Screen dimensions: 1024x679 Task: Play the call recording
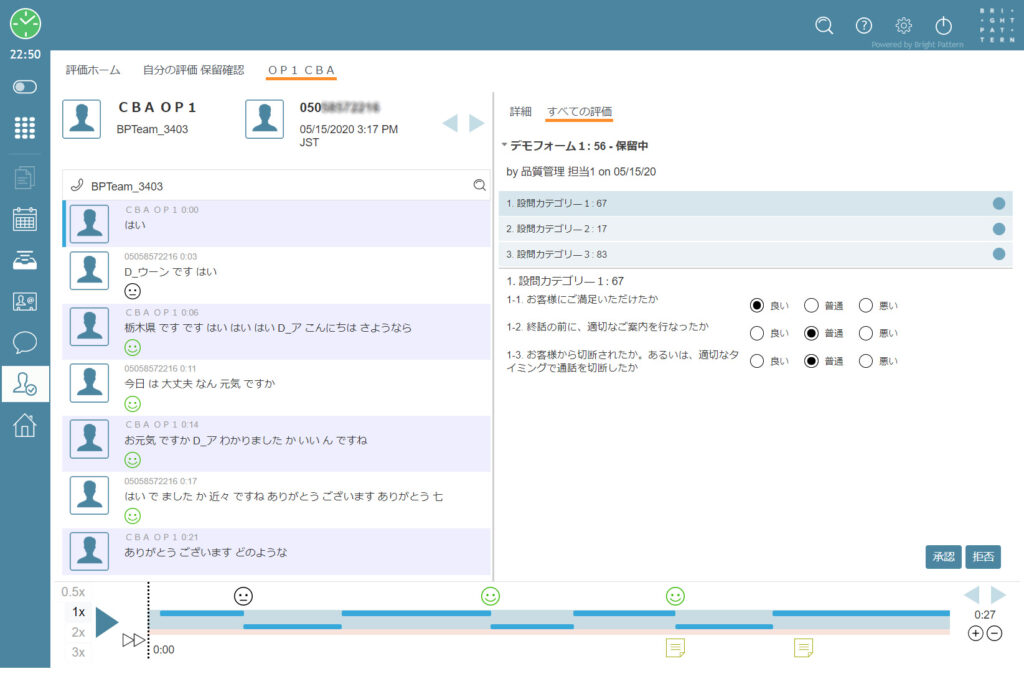click(106, 622)
